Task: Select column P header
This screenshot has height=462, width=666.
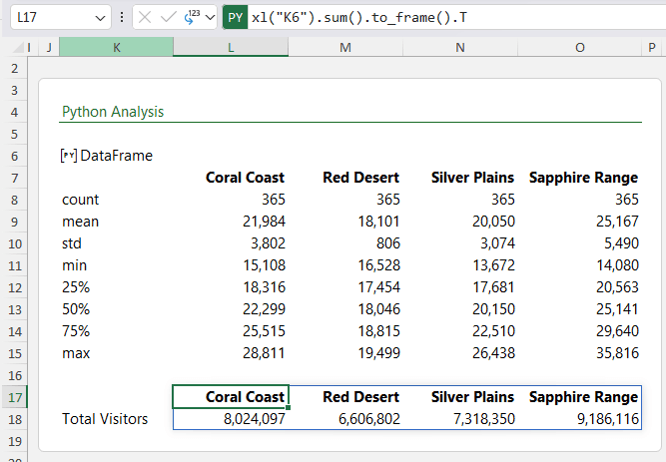Action: [652, 47]
